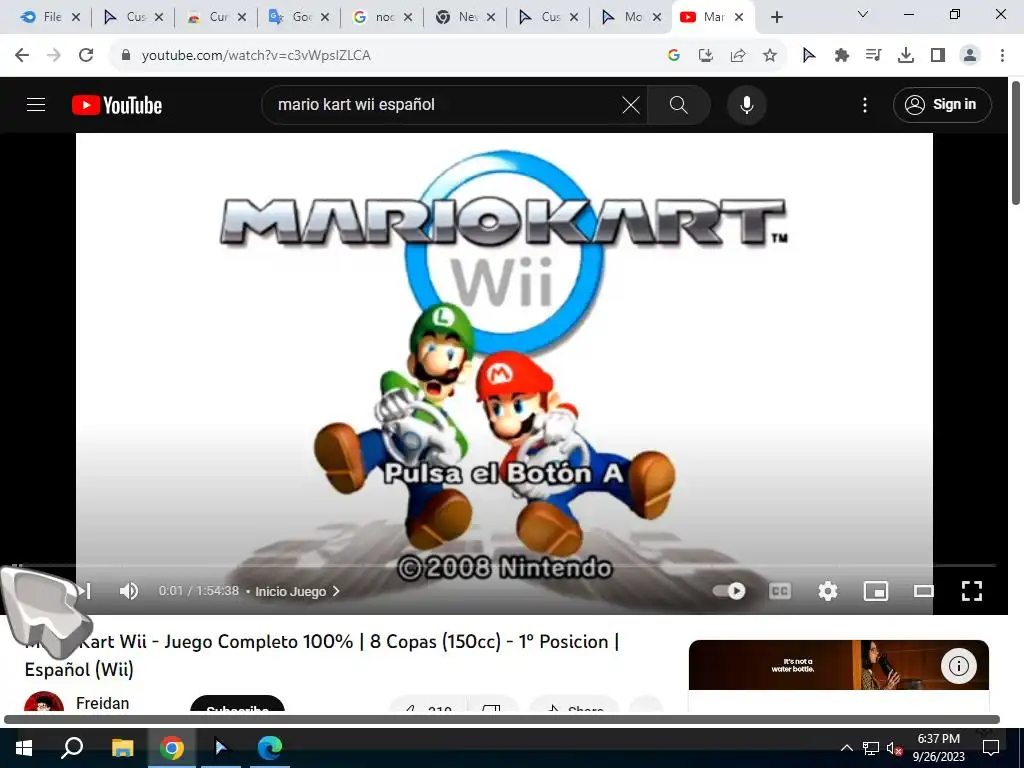Viewport: 1024px width, 768px height.
Task: Enter full screen mode
Action: [972, 591]
